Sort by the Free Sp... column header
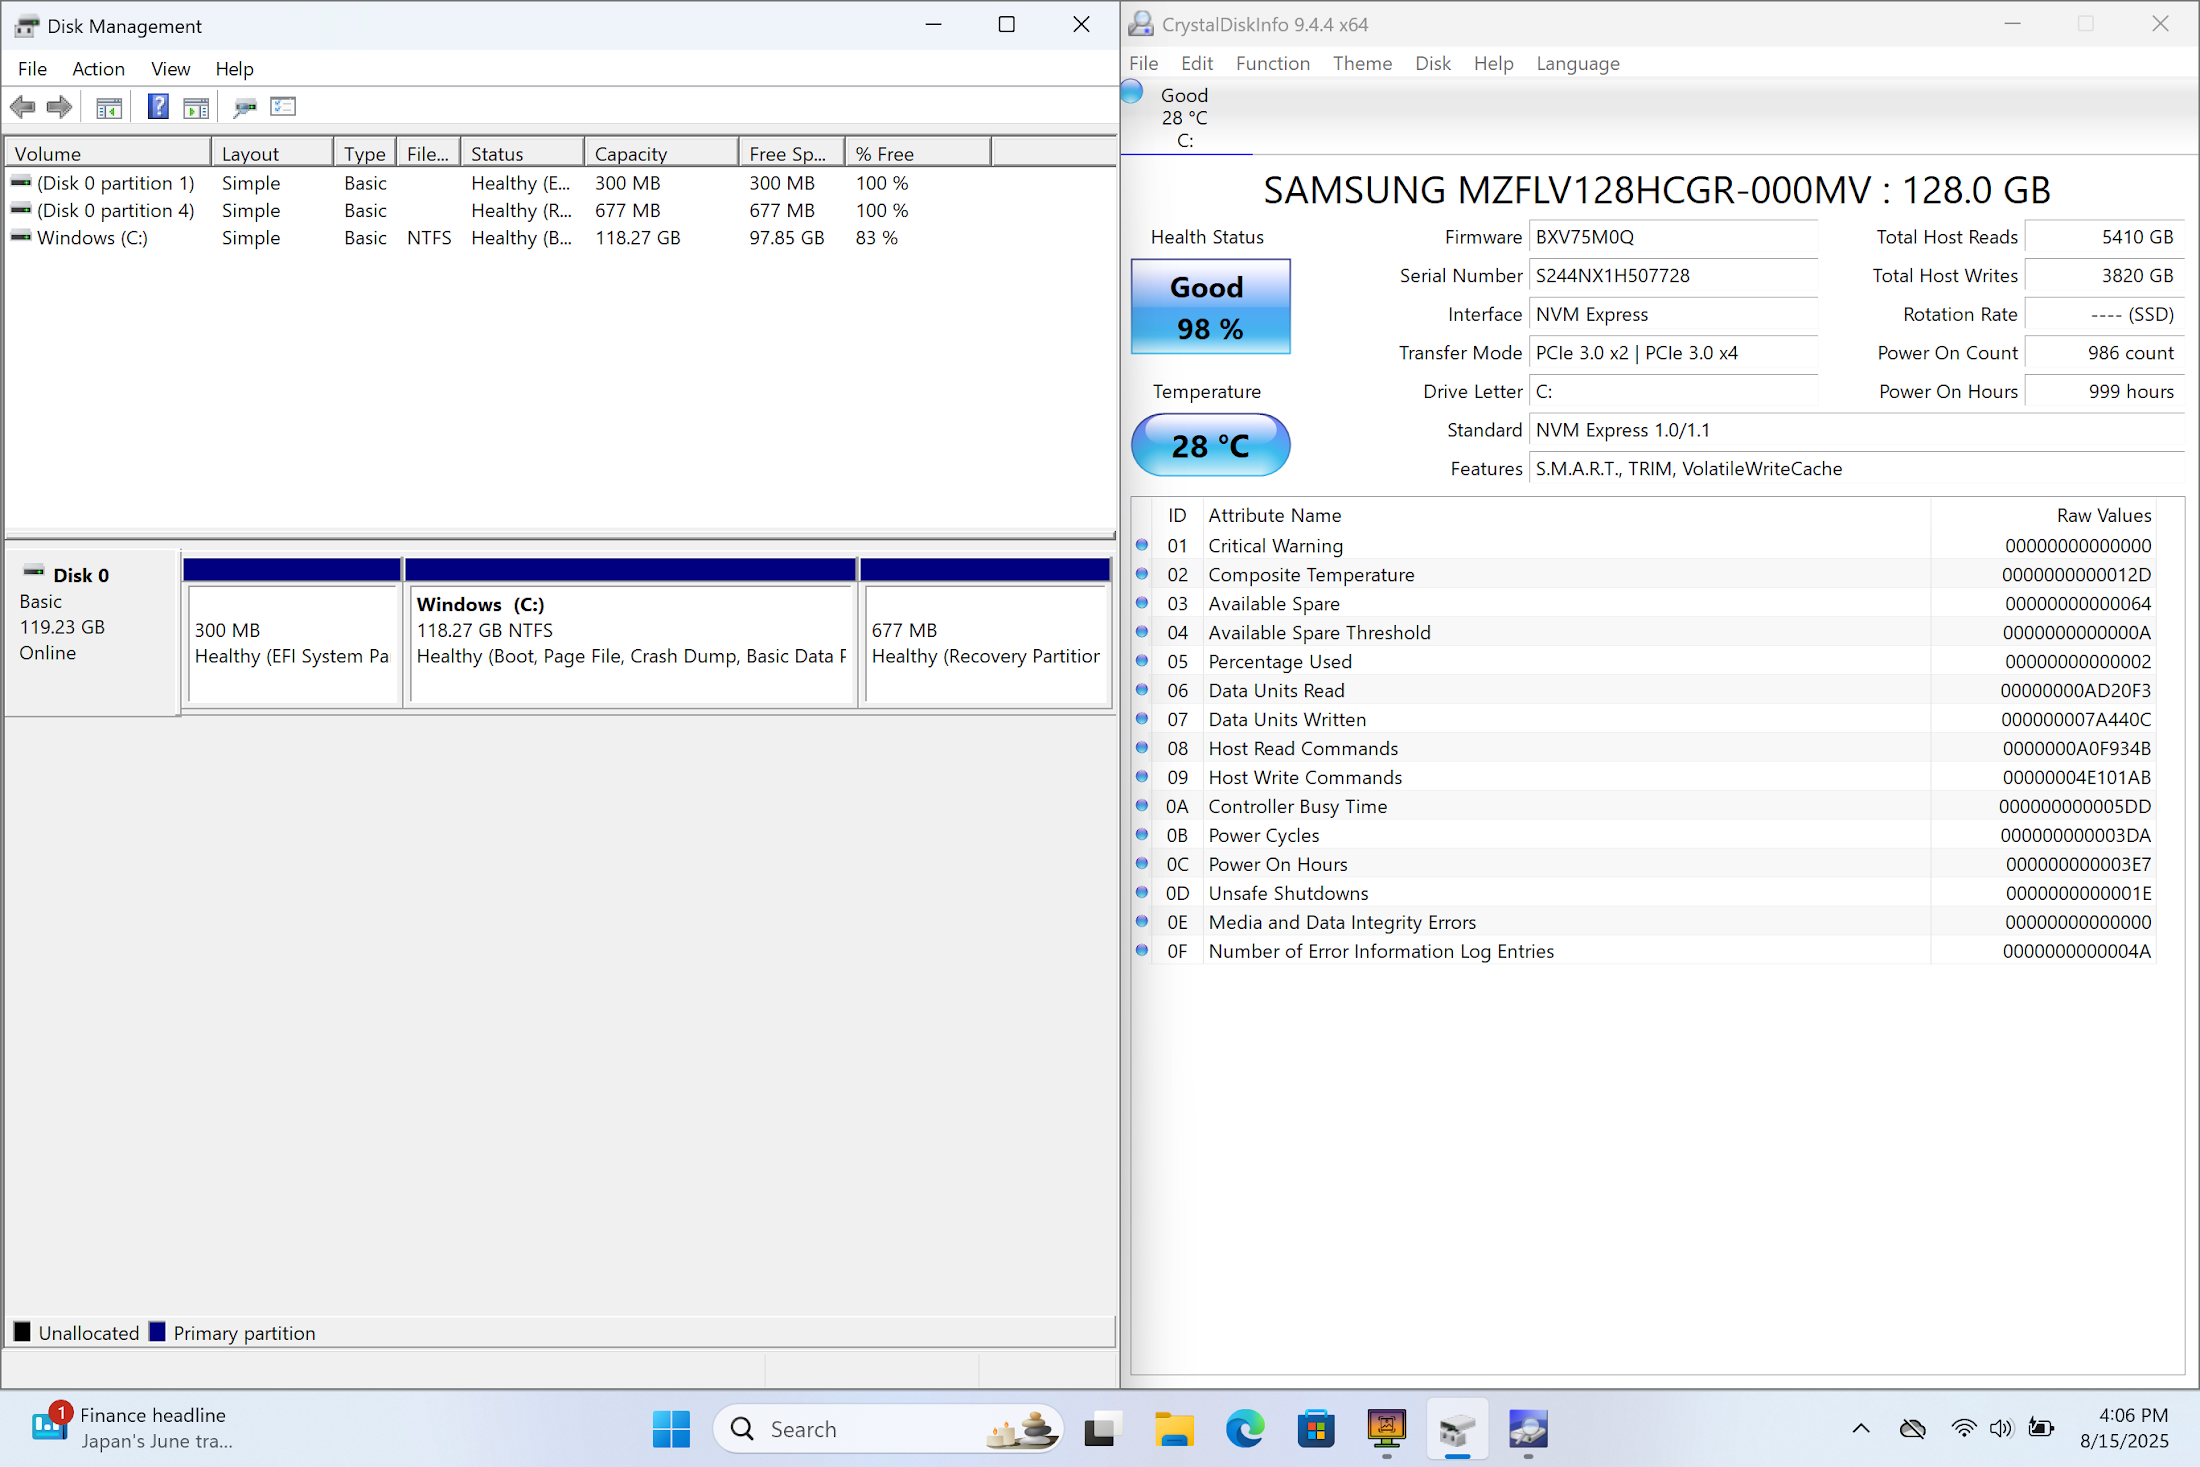 point(792,153)
